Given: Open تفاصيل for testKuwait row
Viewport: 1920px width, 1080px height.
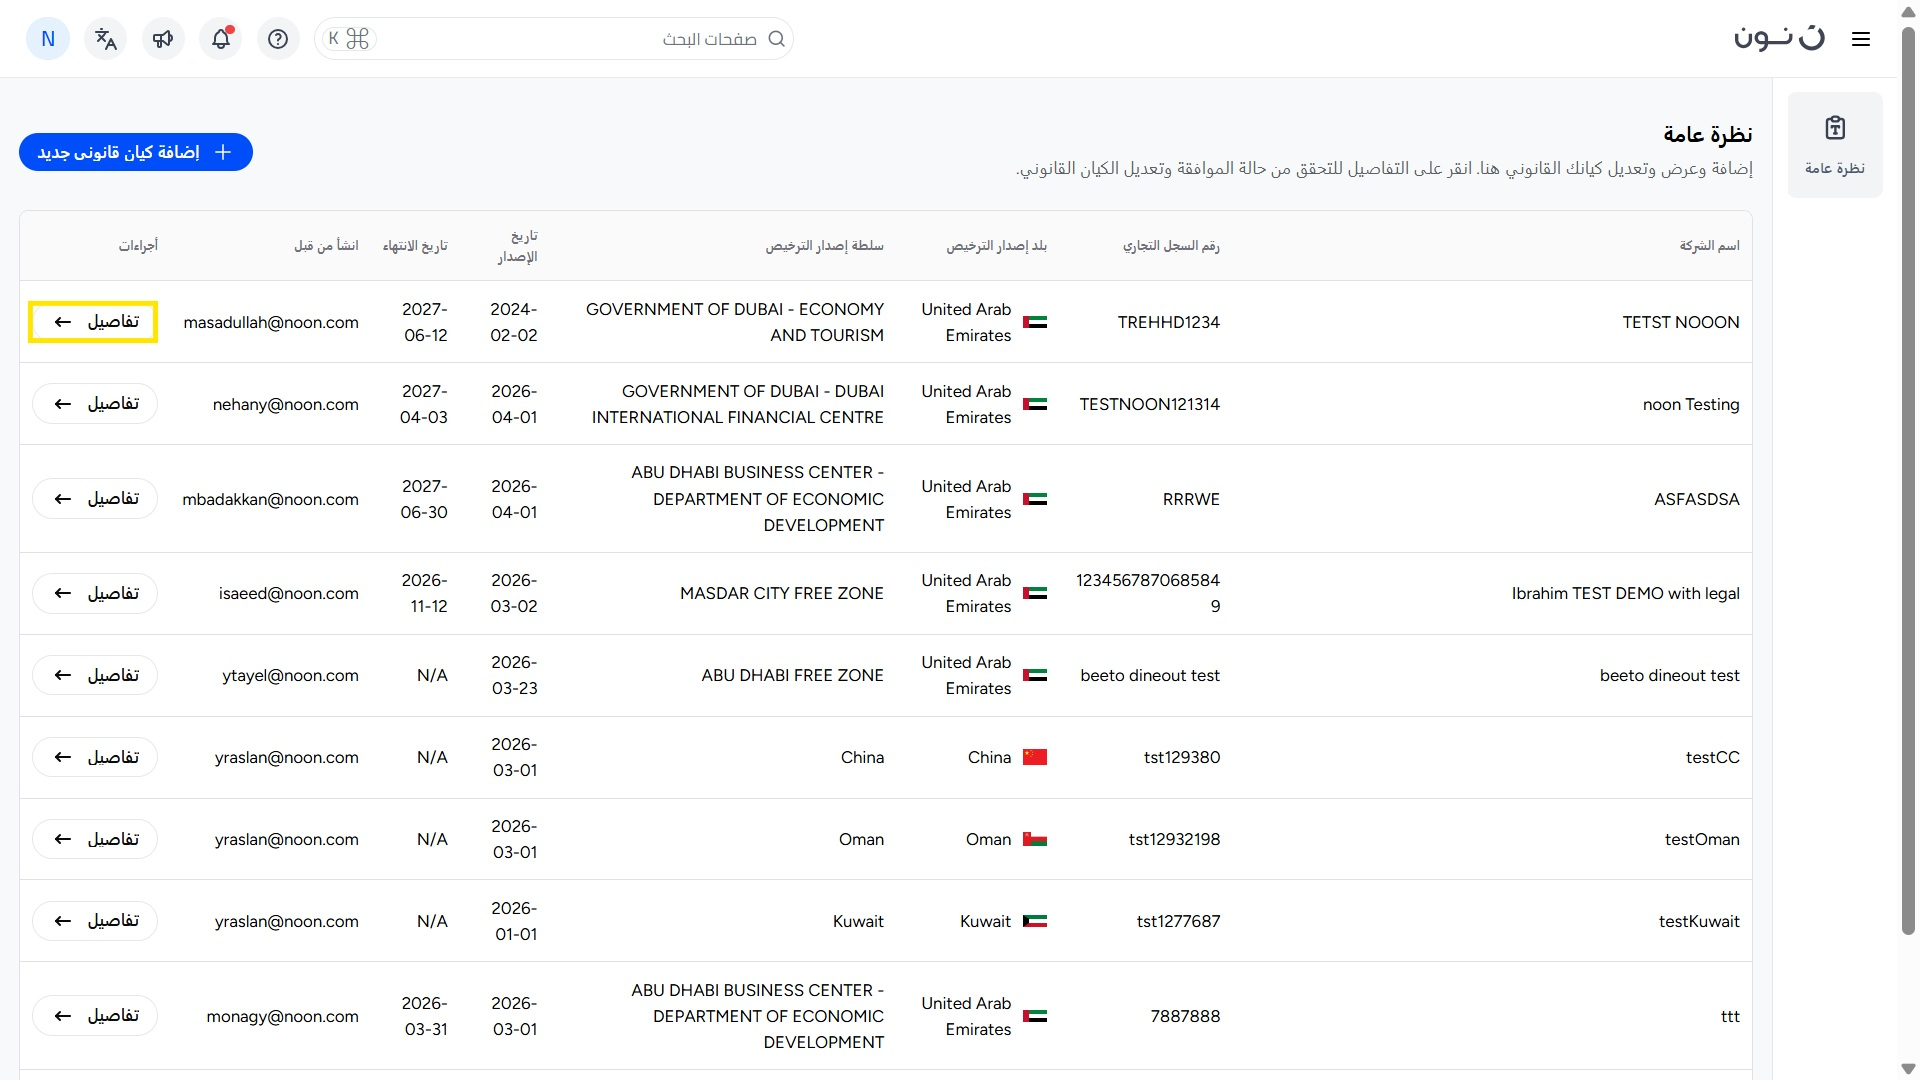Looking at the screenshot, I should coord(94,921).
